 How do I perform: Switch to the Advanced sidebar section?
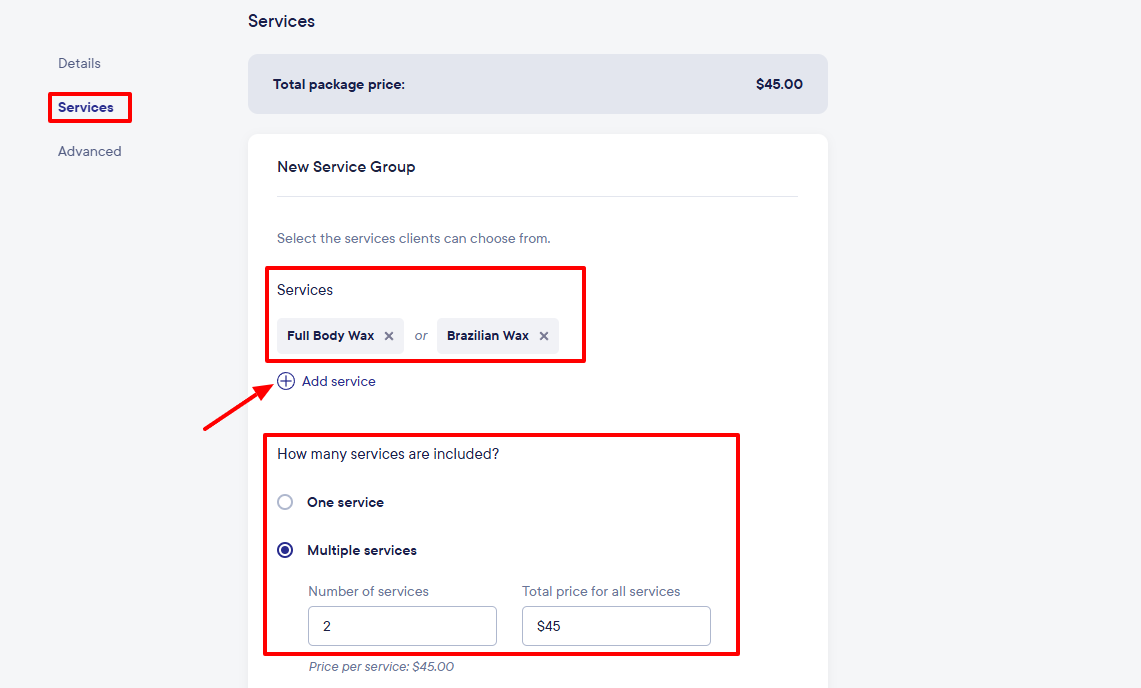coord(89,151)
